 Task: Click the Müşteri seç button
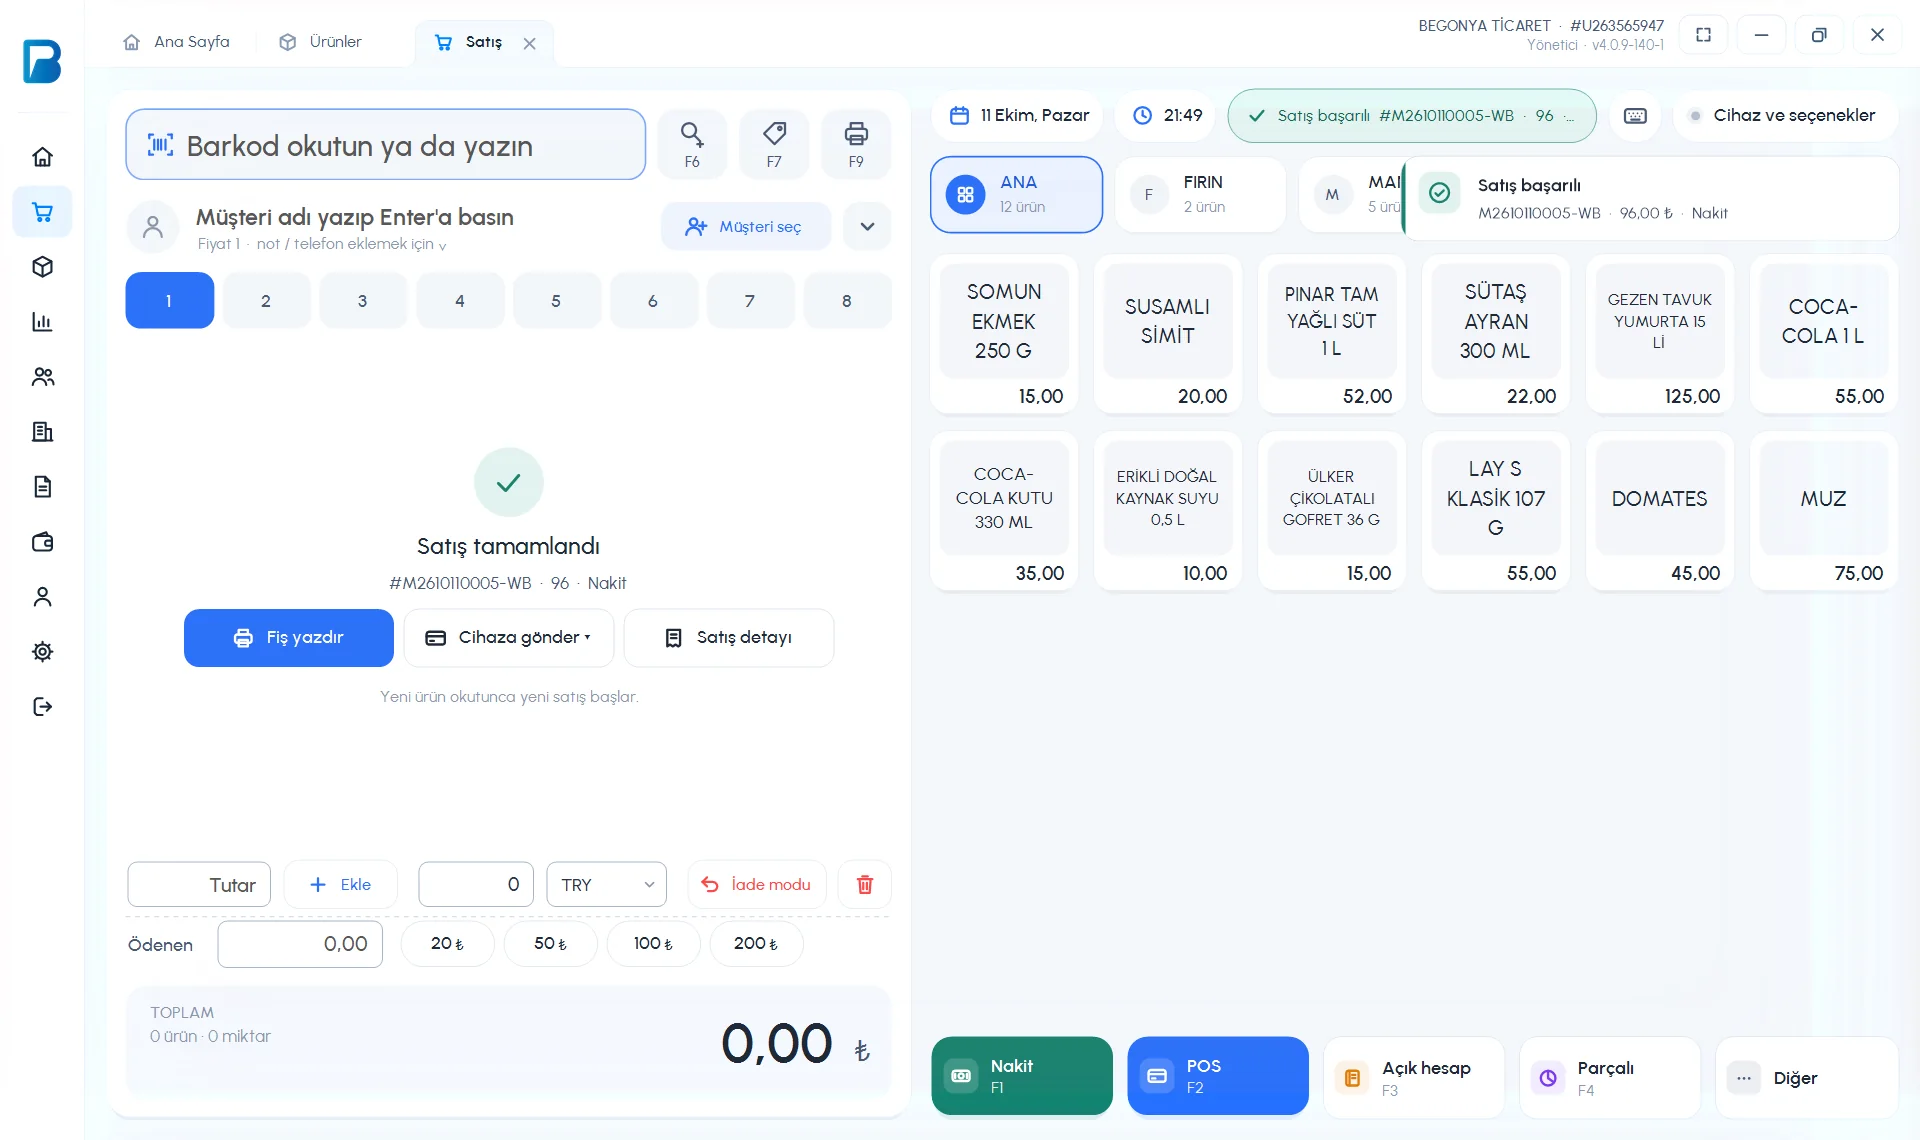745,226
